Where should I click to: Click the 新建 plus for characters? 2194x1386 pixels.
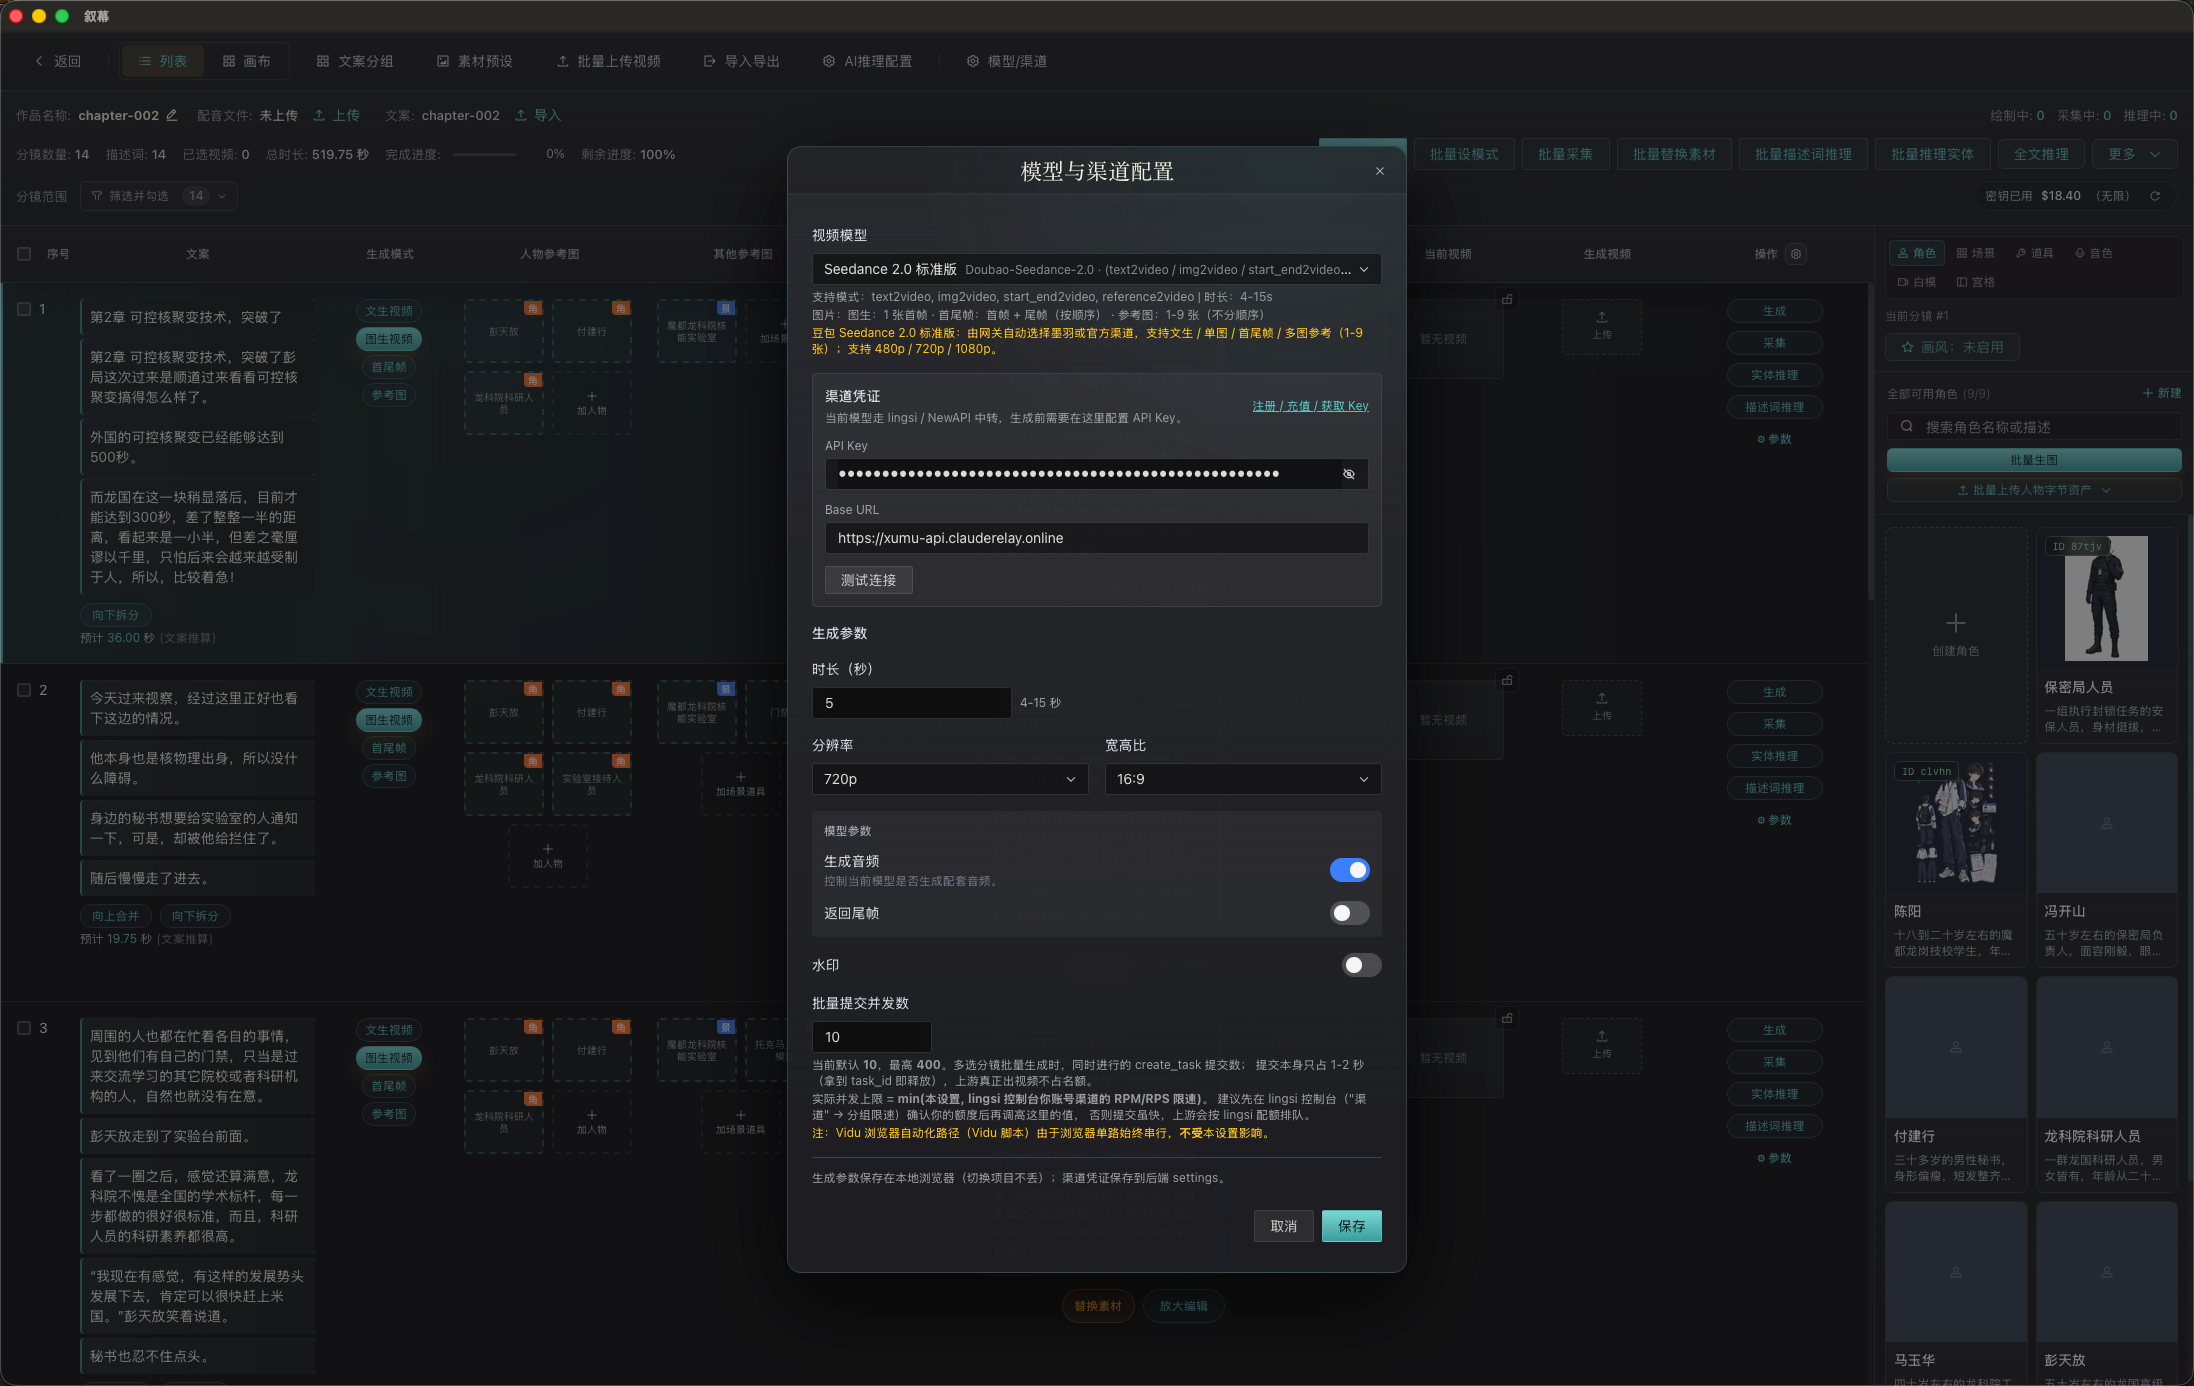[2162, 393]
